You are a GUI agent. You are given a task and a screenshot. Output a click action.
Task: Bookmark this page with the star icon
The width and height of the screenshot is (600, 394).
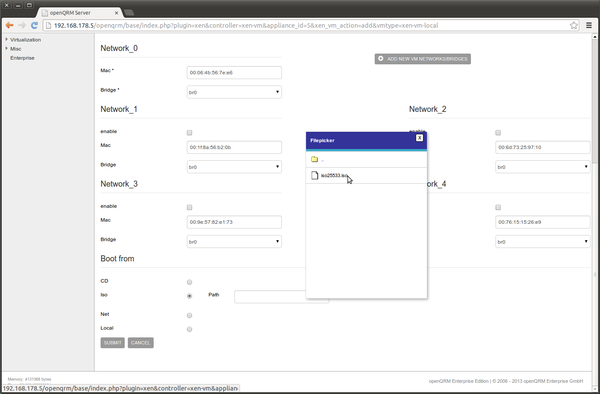pyautogui.click(x=574, y=26)
